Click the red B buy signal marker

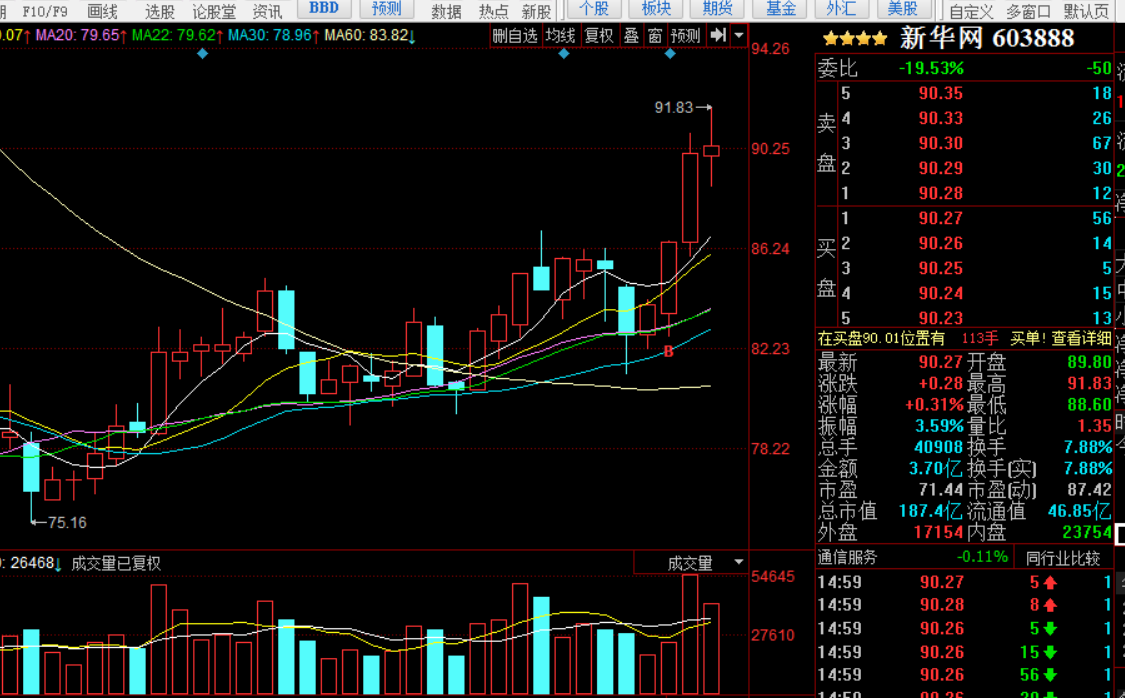[668, 351]
